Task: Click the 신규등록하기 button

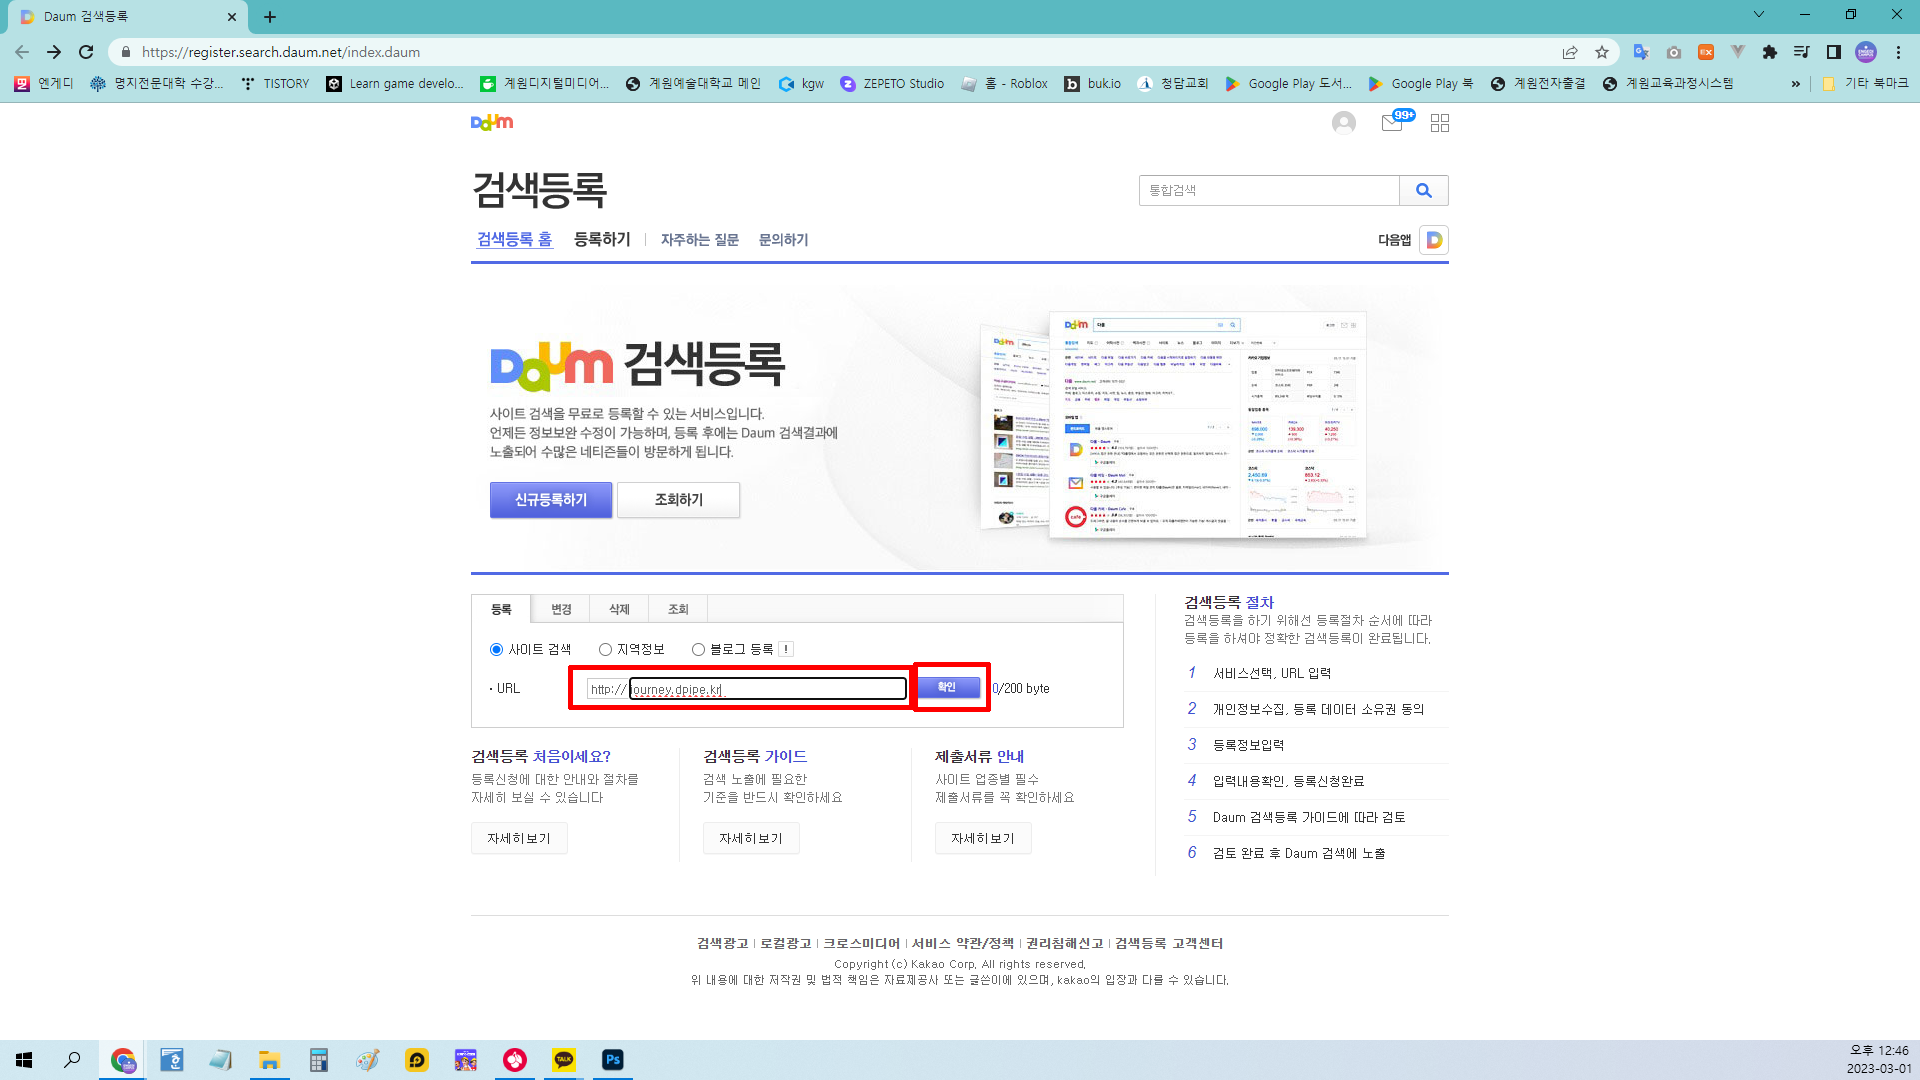Action: click(x=551, y=499)
